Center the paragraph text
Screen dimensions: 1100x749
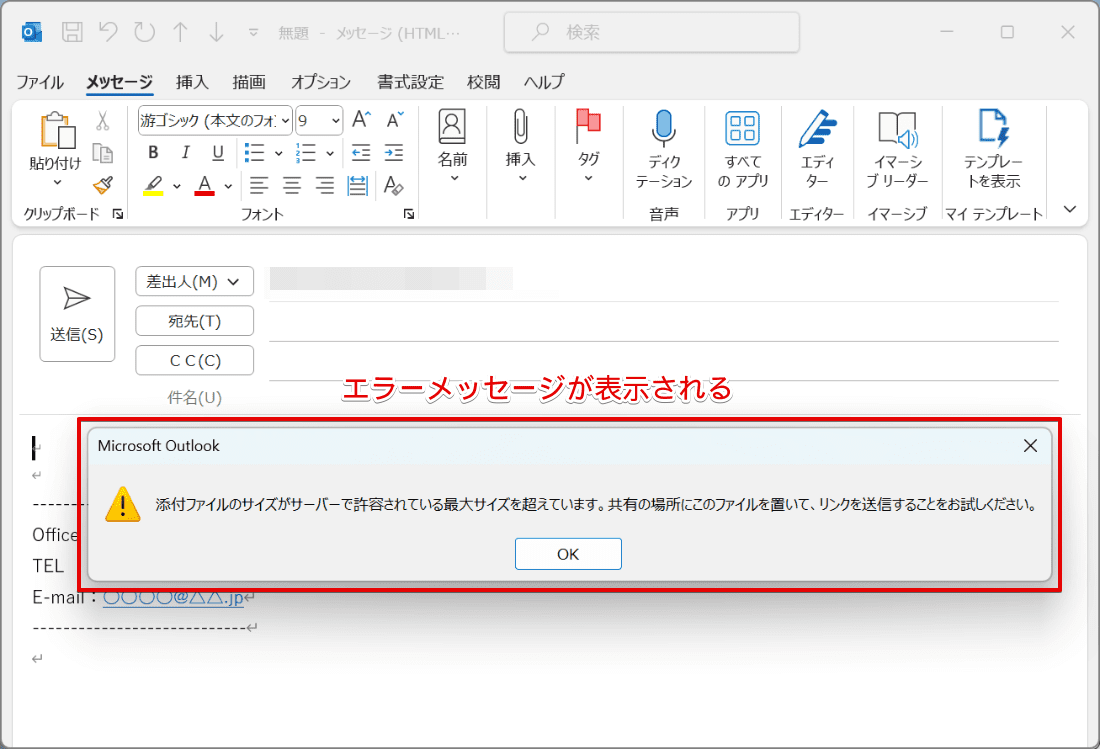click(292, 186)
